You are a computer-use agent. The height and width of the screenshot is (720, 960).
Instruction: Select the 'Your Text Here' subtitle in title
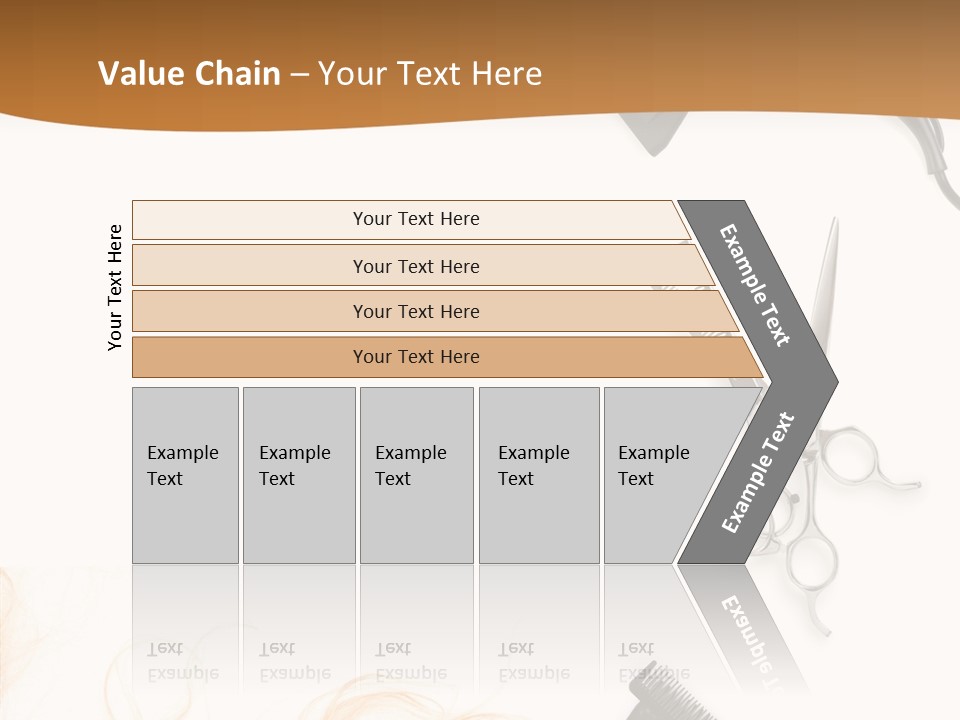pyautogui.click(x=430, y=73)
